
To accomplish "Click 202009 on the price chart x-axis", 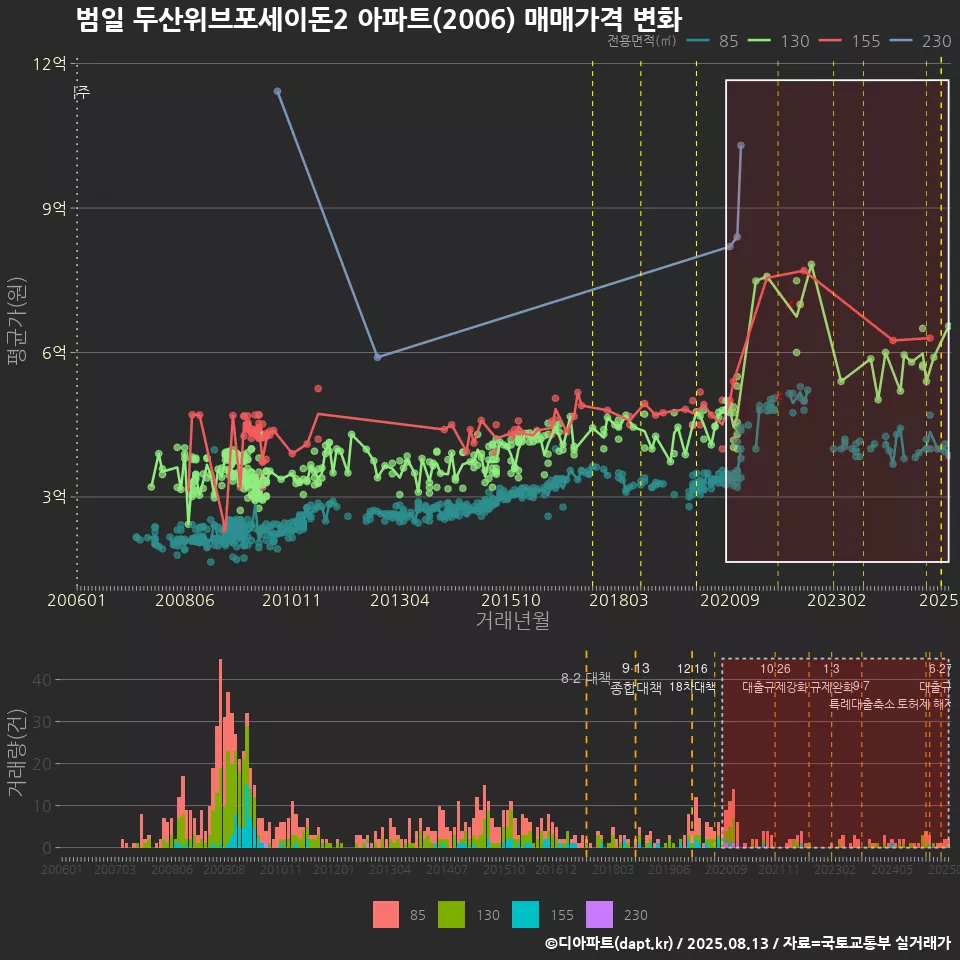I will 730,600.
